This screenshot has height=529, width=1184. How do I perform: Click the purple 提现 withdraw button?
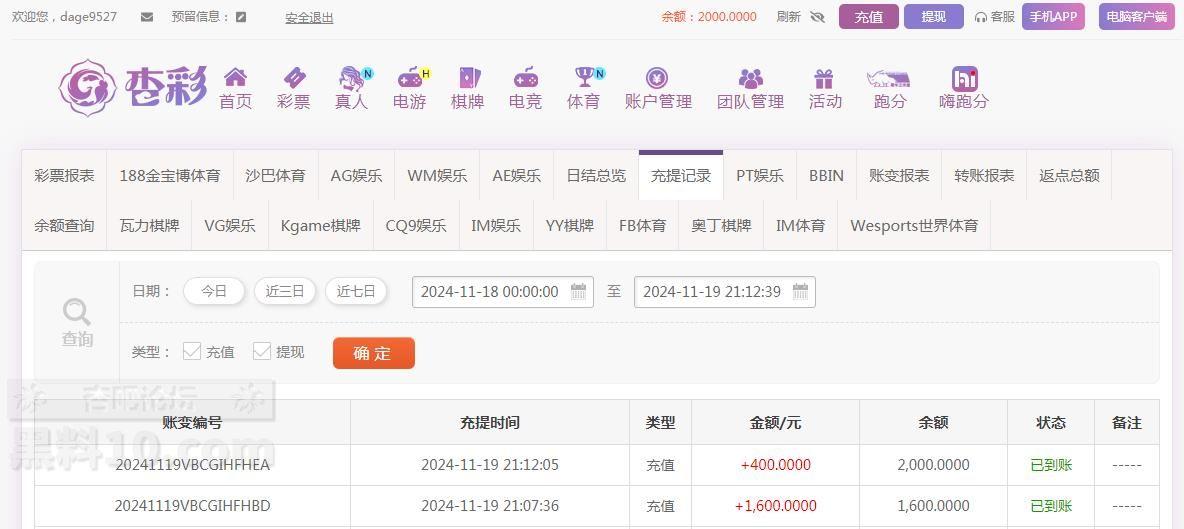[x=933, y=17]
